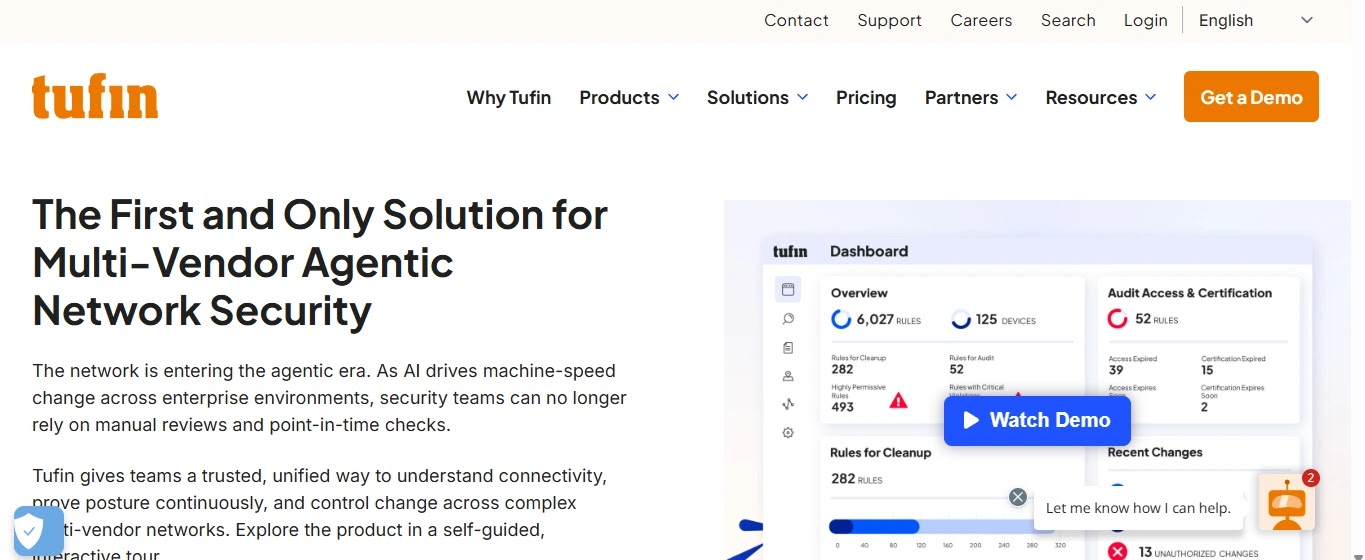Expand the Resources menu

(x=1101, y=97)
